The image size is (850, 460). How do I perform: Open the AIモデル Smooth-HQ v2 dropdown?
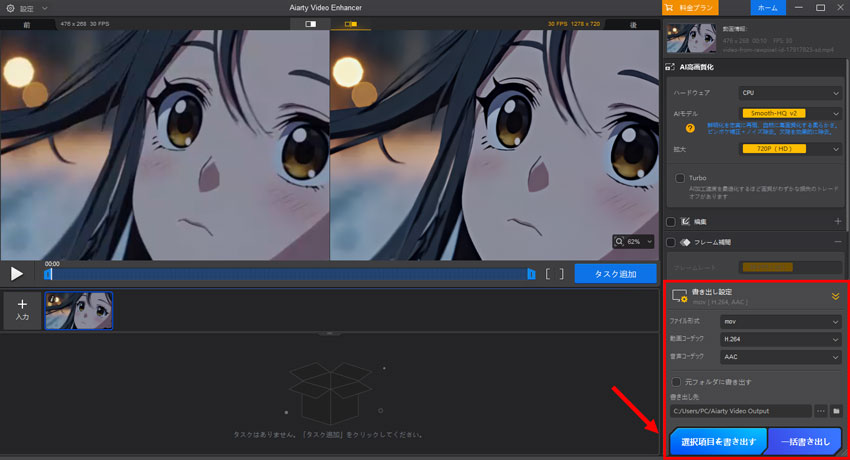tap(790, 114)
